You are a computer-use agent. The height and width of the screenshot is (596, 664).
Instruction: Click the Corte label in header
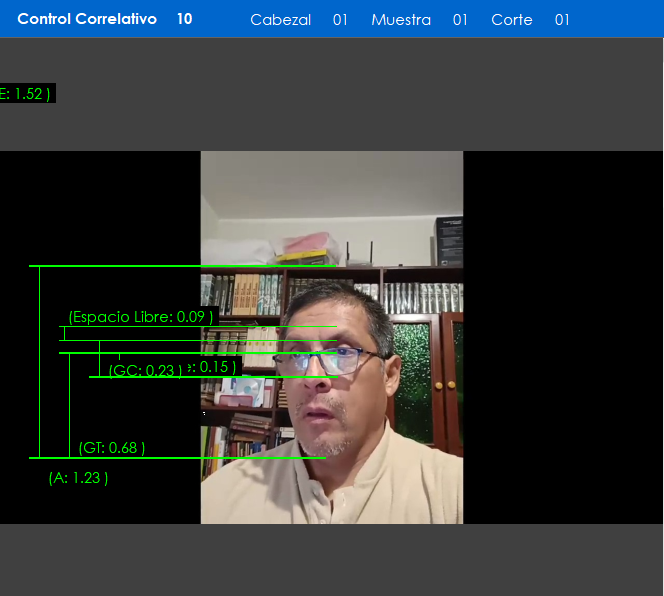[511, 20]
